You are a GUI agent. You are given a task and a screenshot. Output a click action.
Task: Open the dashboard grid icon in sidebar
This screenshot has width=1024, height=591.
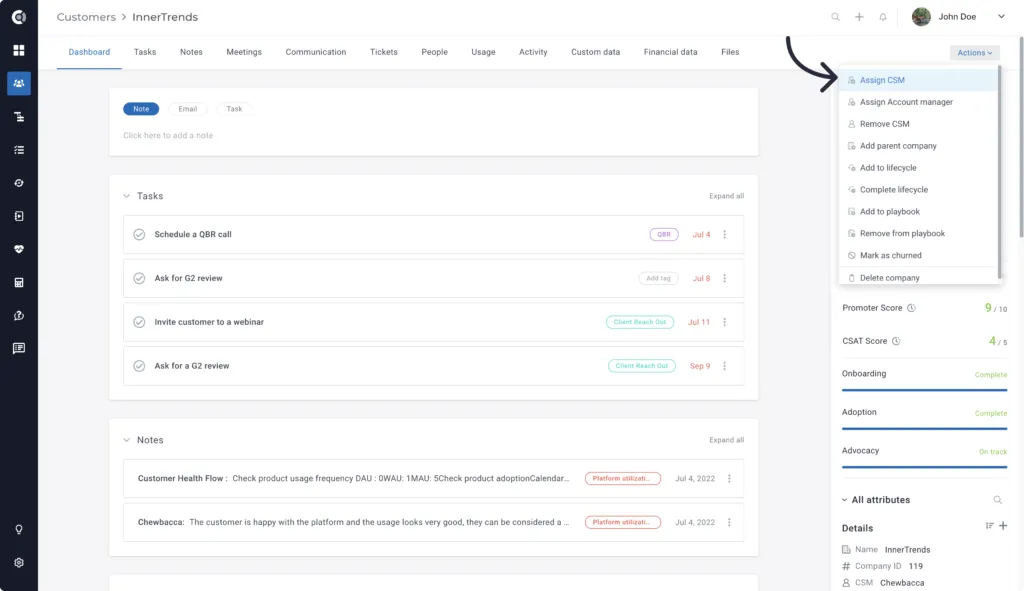(x=19, y=50)
